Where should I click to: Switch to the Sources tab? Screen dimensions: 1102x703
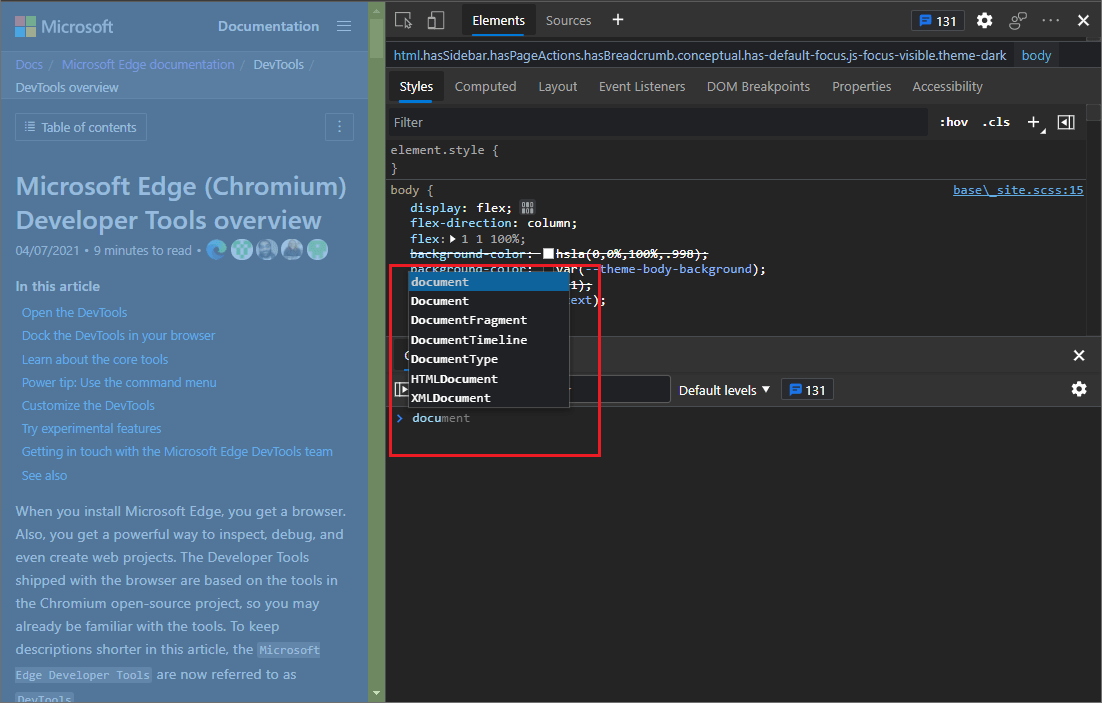[568, 20]
